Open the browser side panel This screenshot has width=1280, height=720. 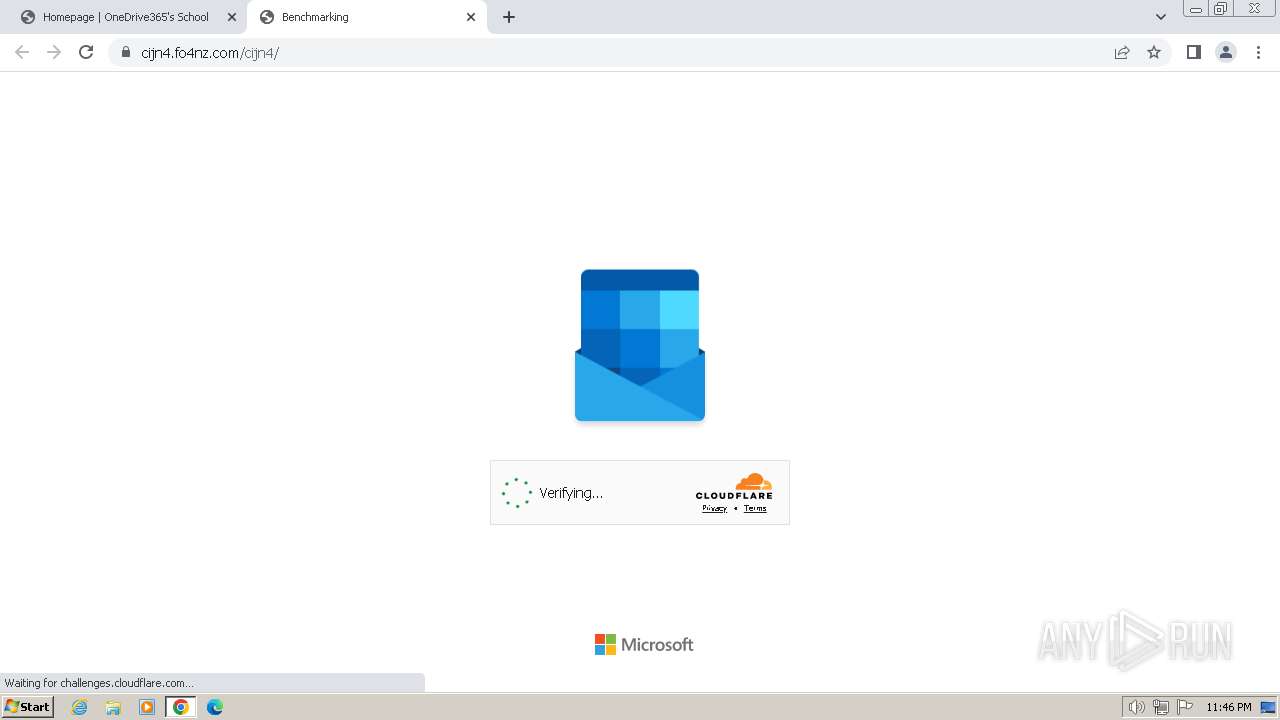[x=1193, y=52]
